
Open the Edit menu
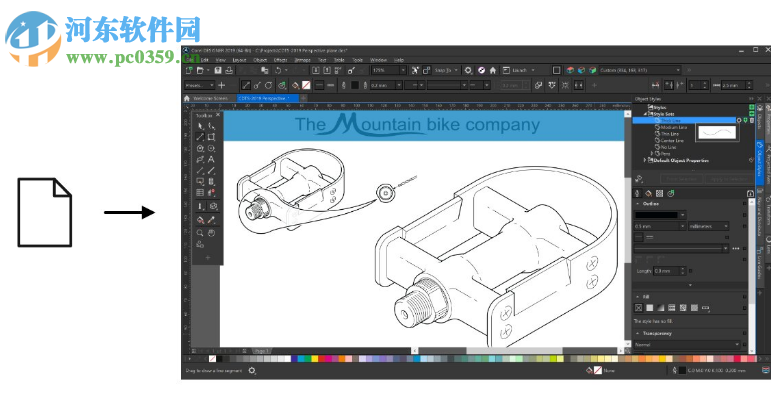tap(205, 60)
